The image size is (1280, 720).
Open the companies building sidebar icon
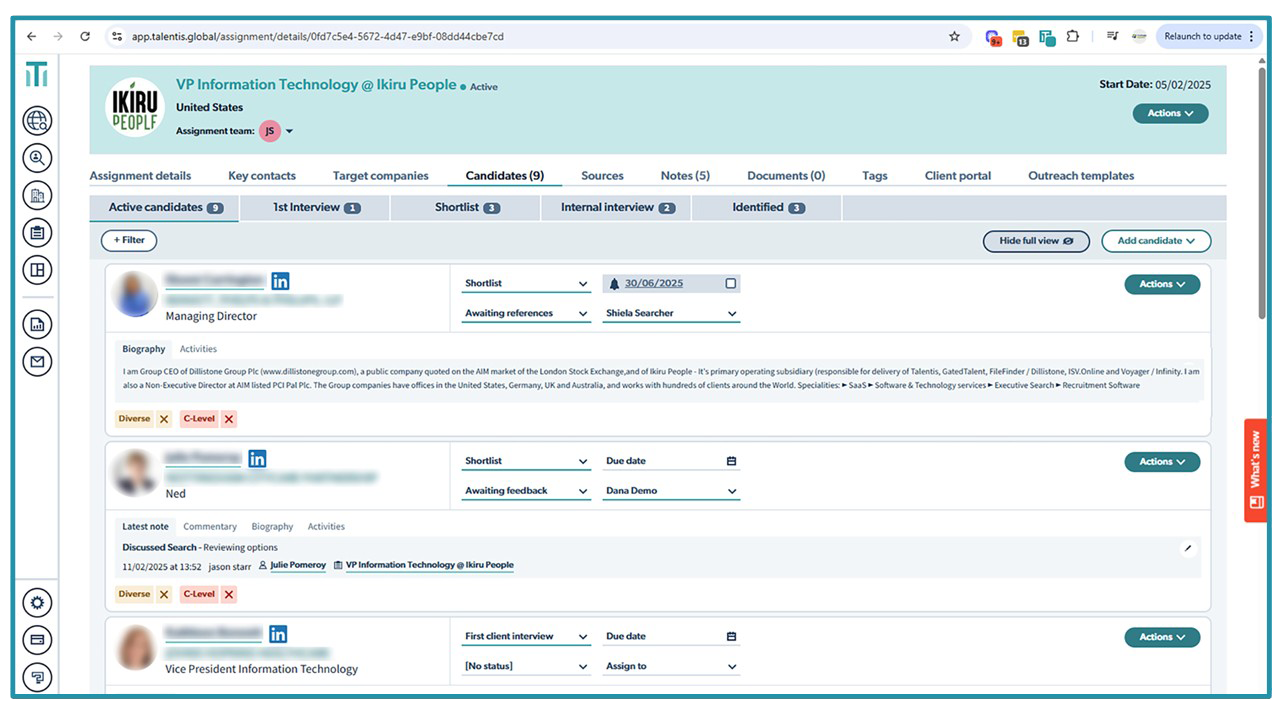click(x=37, y=196)
